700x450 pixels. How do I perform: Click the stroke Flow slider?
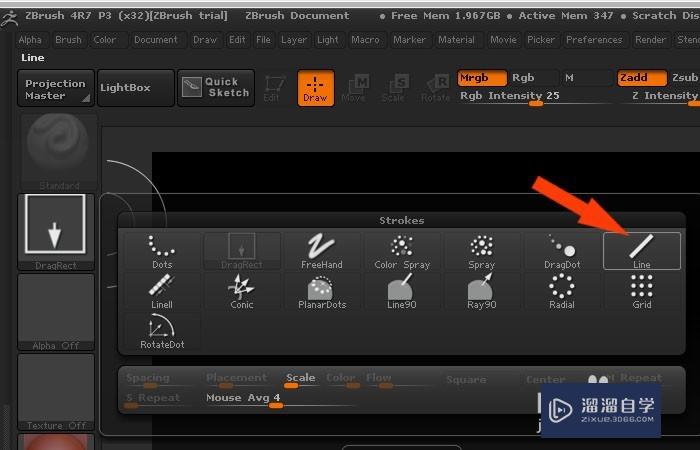point(399,379)
